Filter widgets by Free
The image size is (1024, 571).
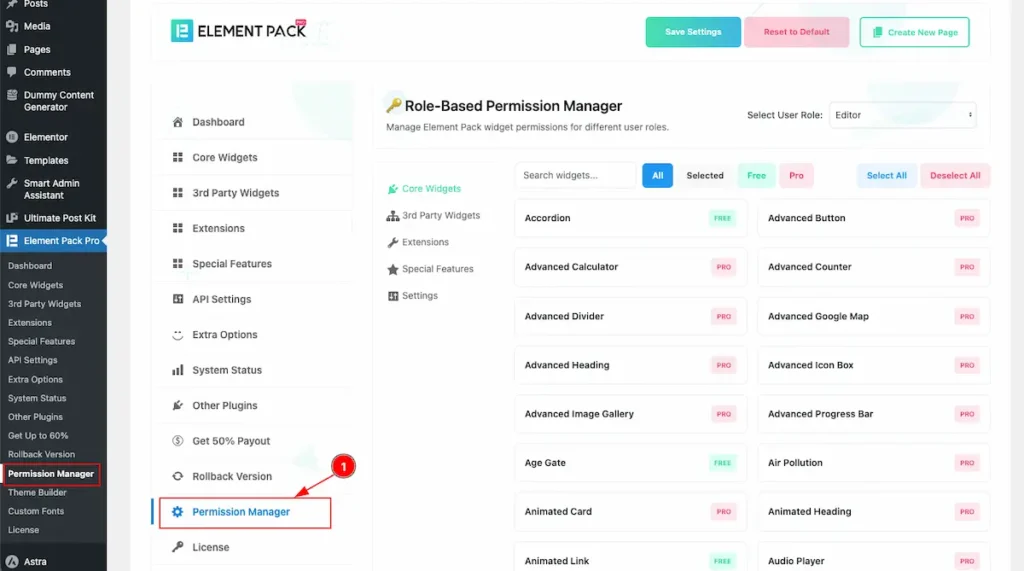(x=756, y=176)
